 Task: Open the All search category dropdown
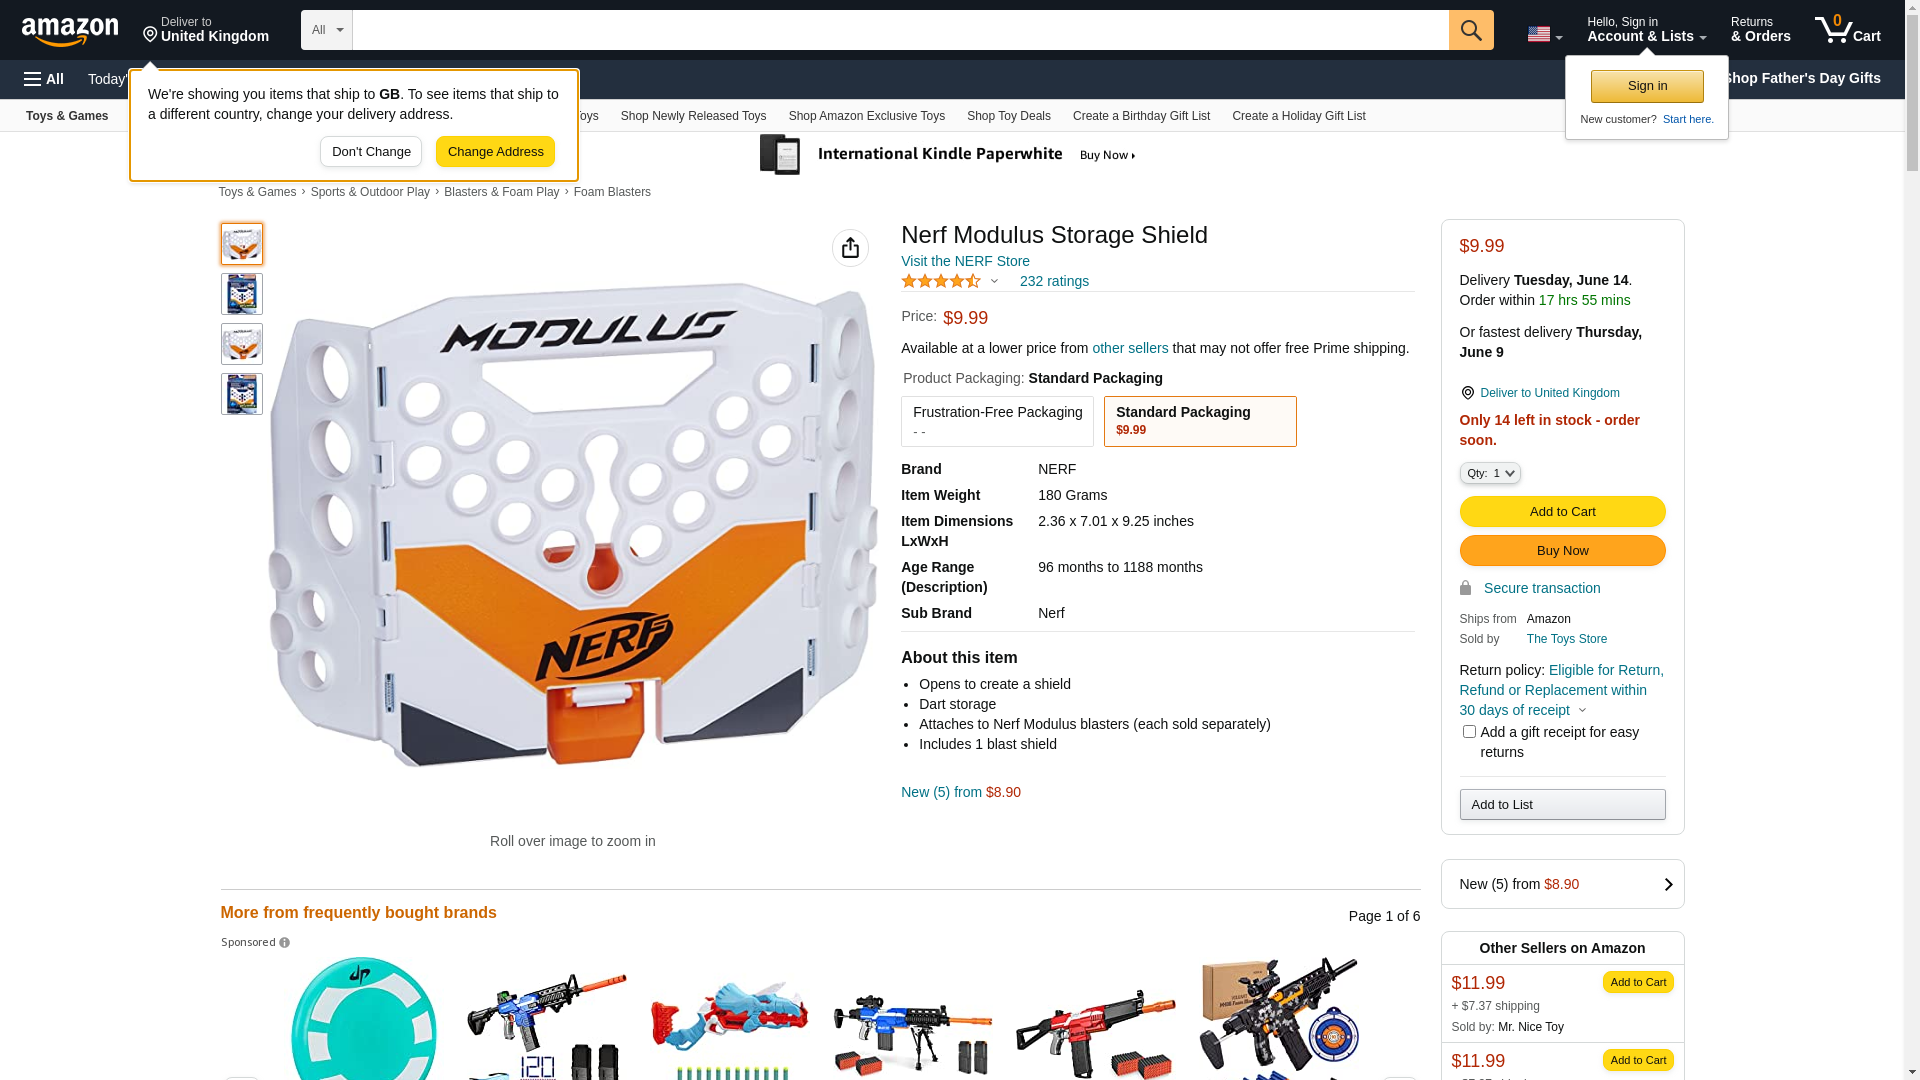tap(327, 30)
